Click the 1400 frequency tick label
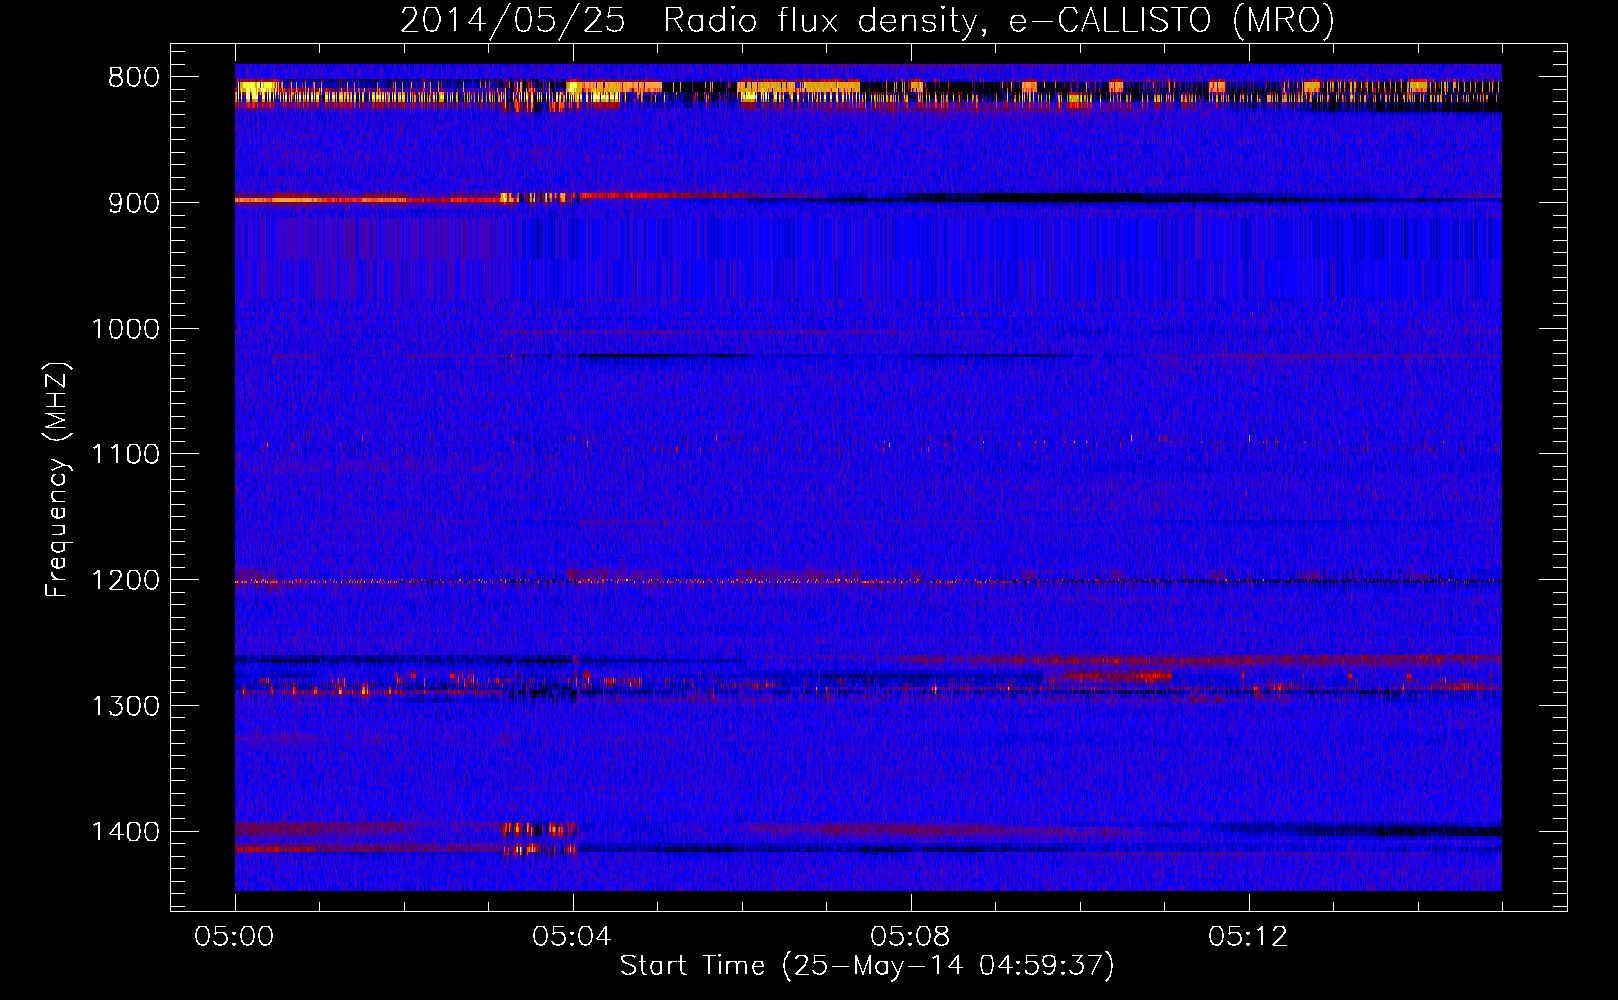The height and width of the screenshot is (1000, 1618). click(x=125, y=832)
